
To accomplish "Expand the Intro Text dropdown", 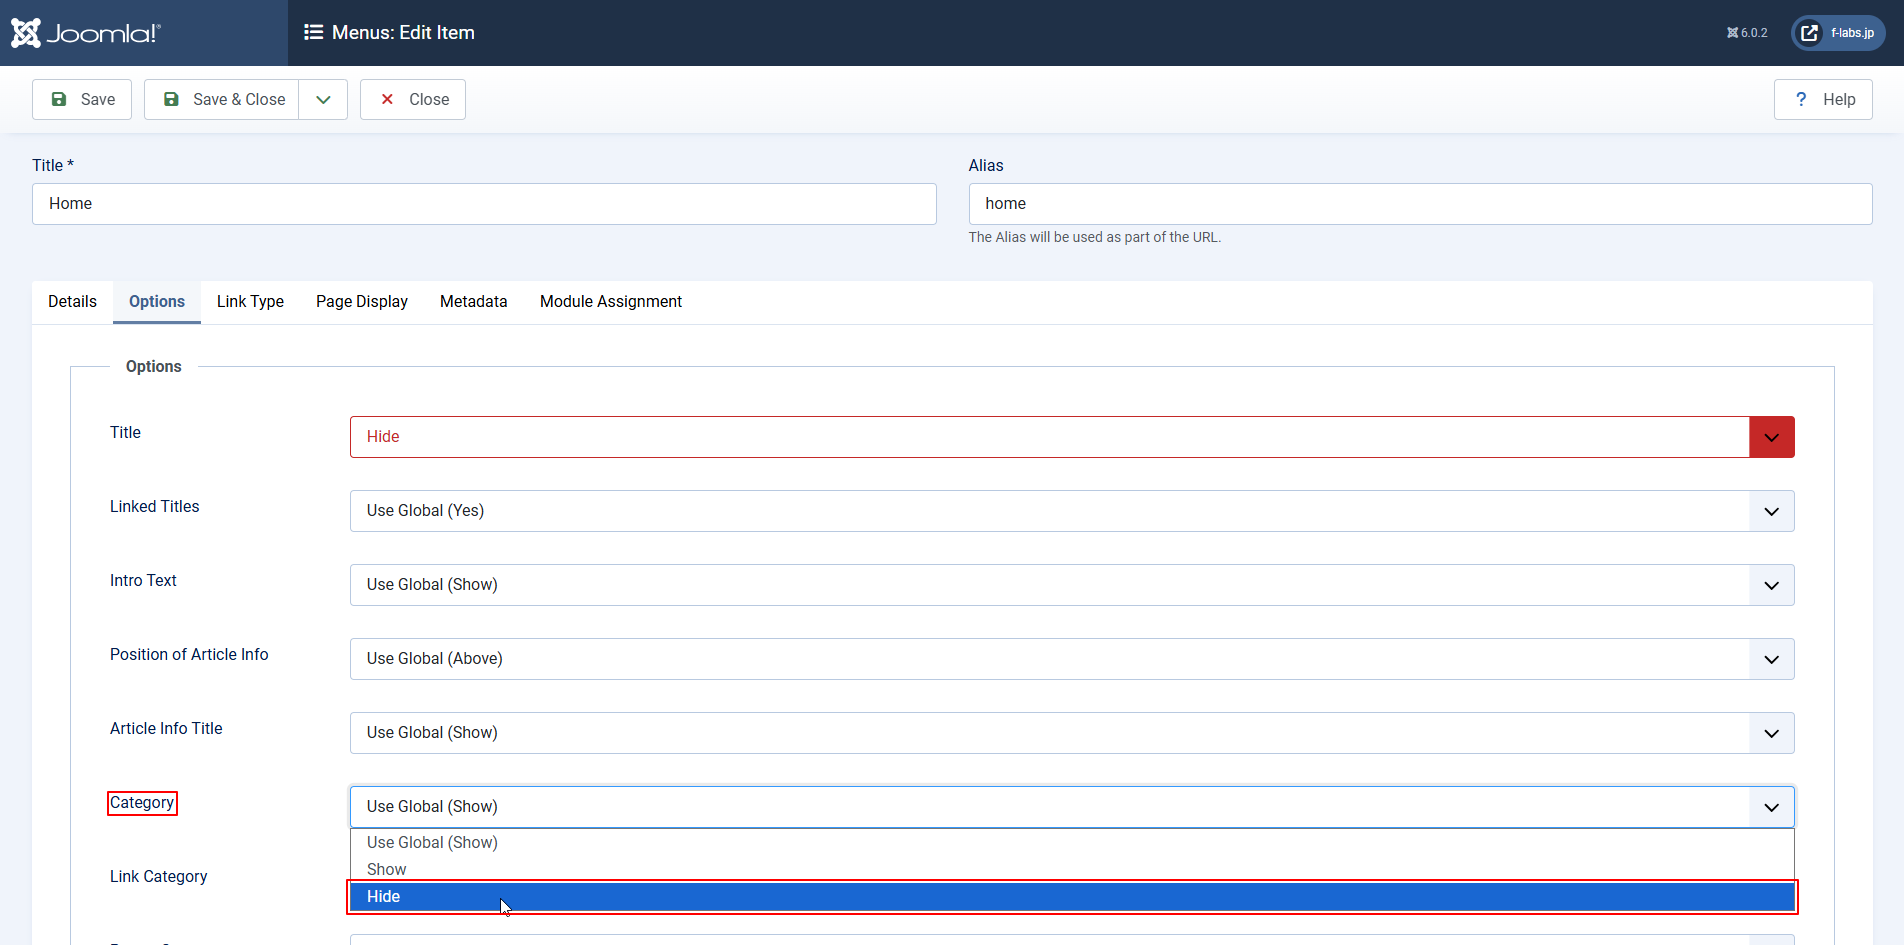I will [1071, 585].
